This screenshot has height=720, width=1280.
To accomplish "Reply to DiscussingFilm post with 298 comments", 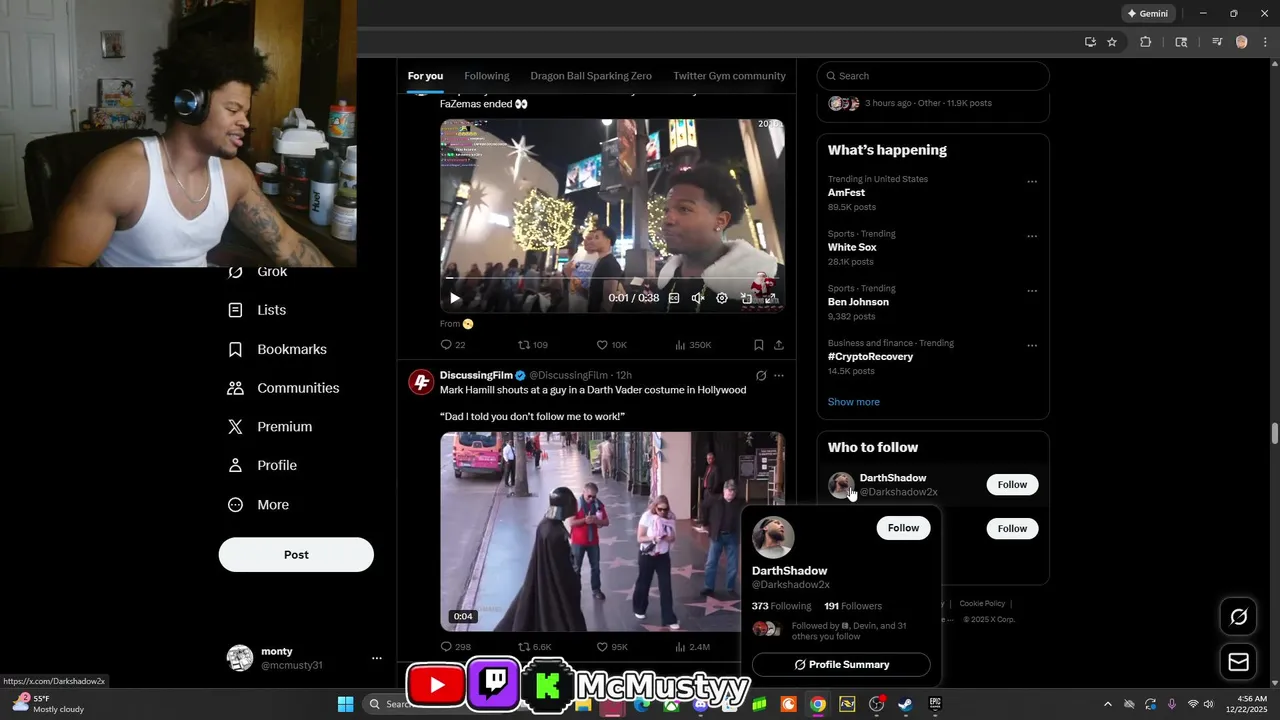I will 455,647.
